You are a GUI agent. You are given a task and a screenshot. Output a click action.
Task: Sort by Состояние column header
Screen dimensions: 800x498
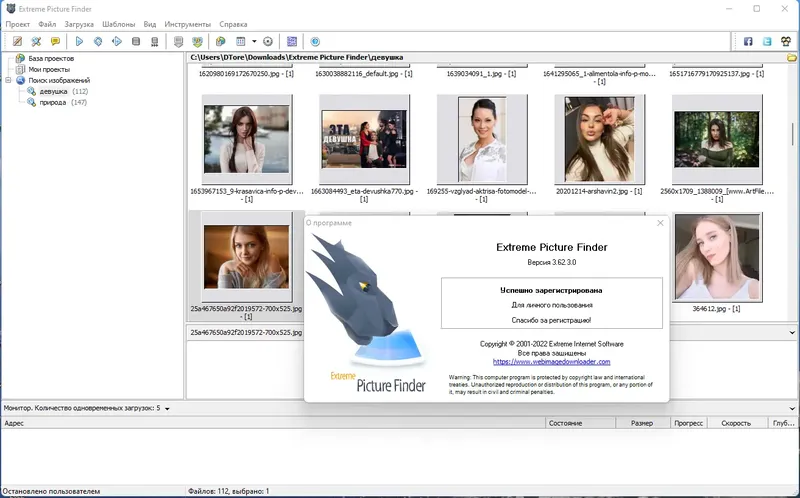click(x=581, y=423)
